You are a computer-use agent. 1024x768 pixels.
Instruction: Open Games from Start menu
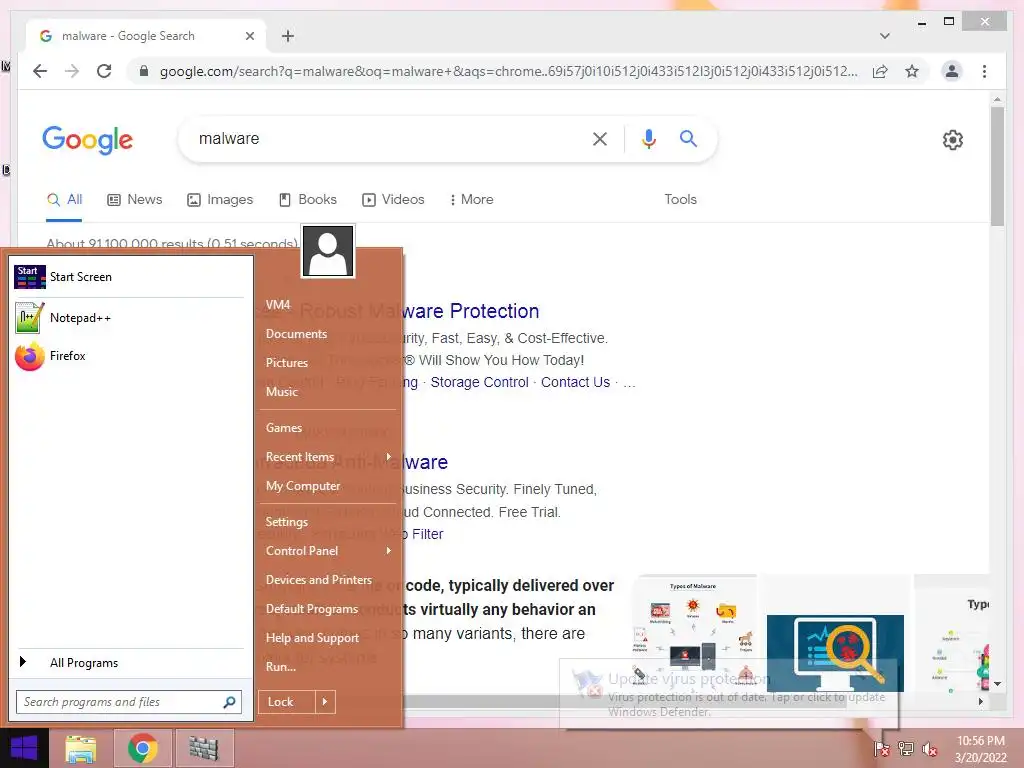(x=283, y=428)
